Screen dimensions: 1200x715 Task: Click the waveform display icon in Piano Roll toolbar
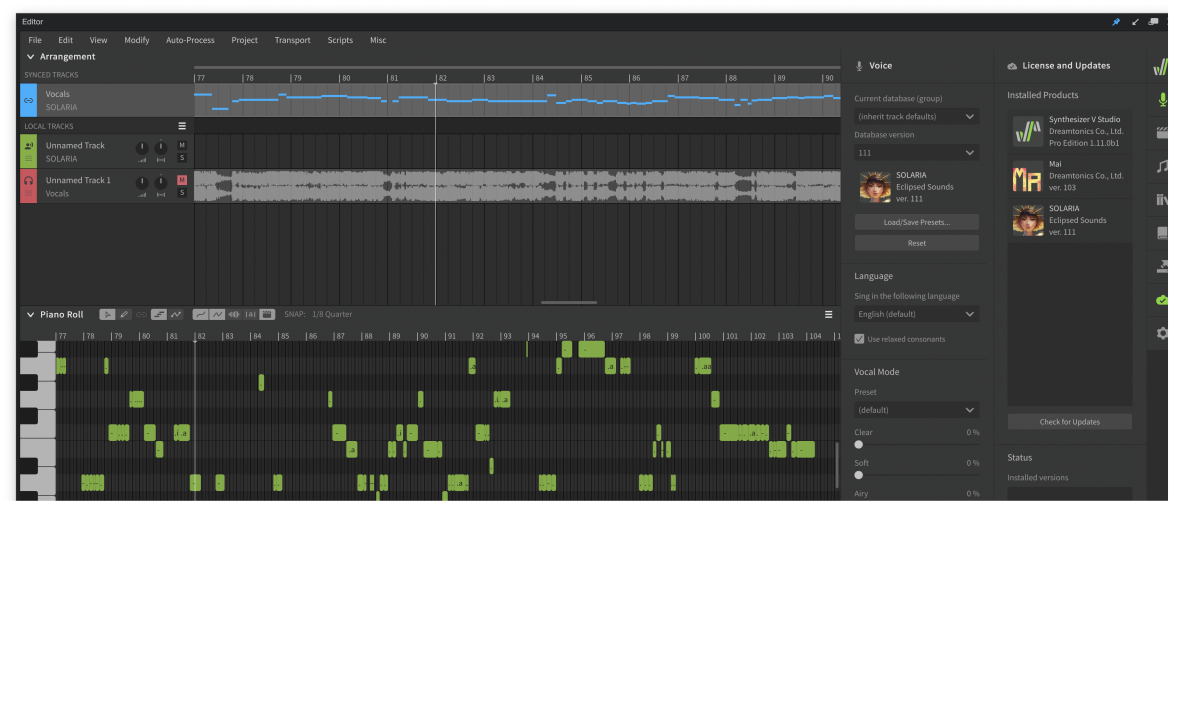point(234,314)
